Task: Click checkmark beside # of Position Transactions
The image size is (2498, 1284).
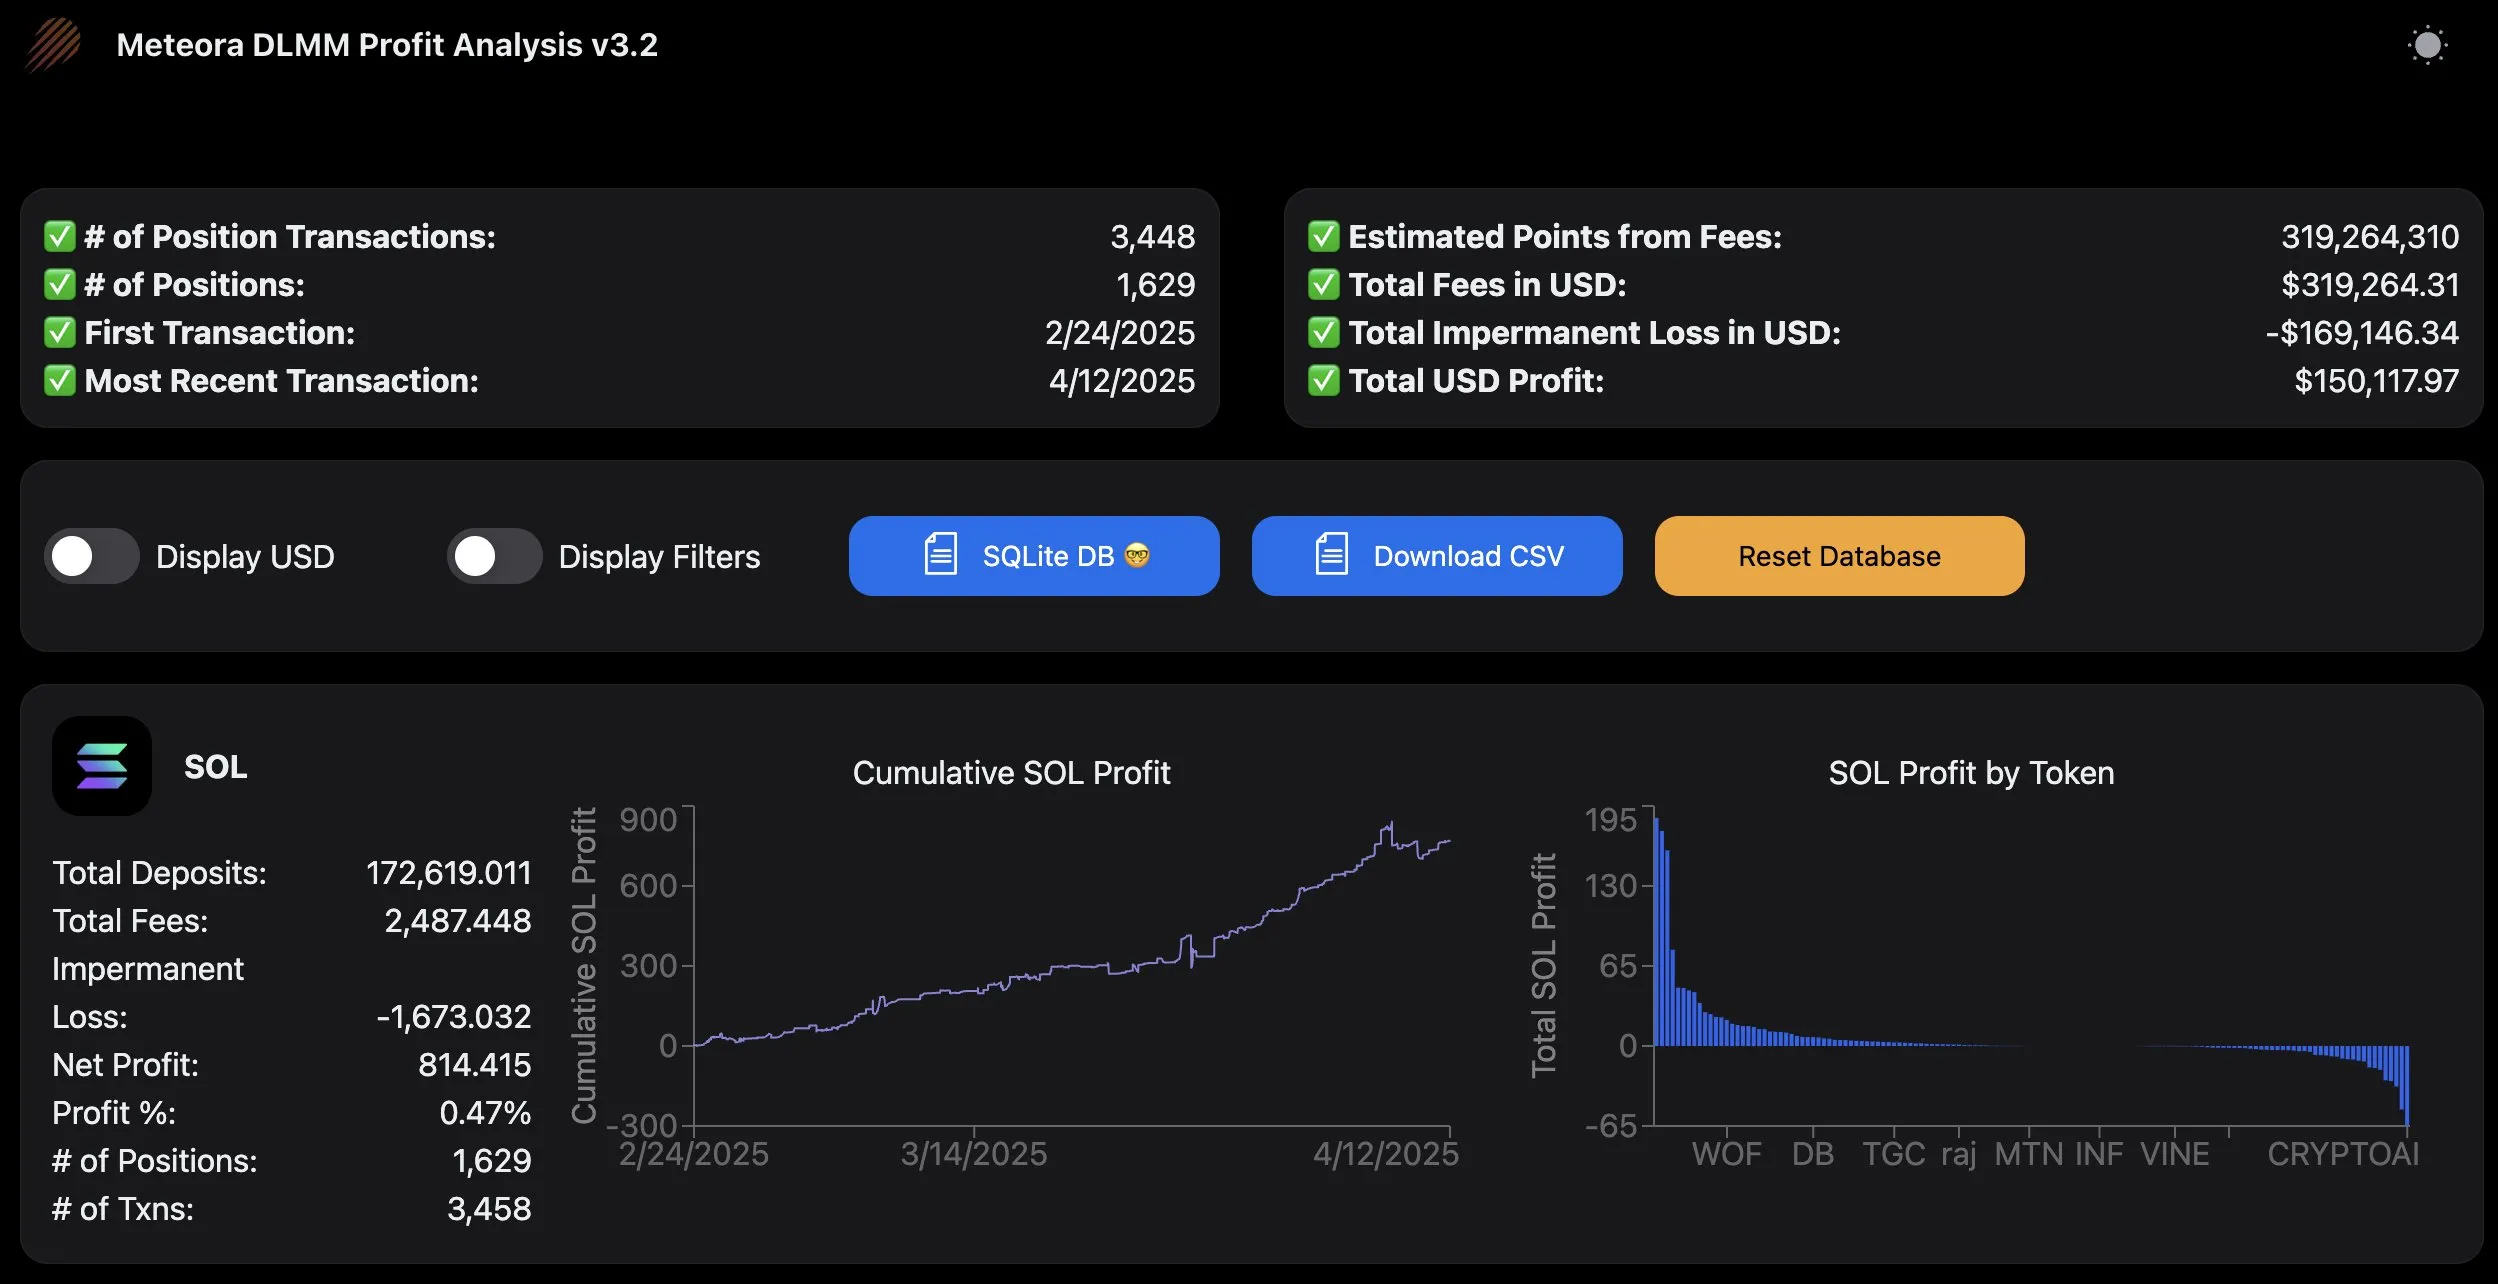Action: click(60, 236)
